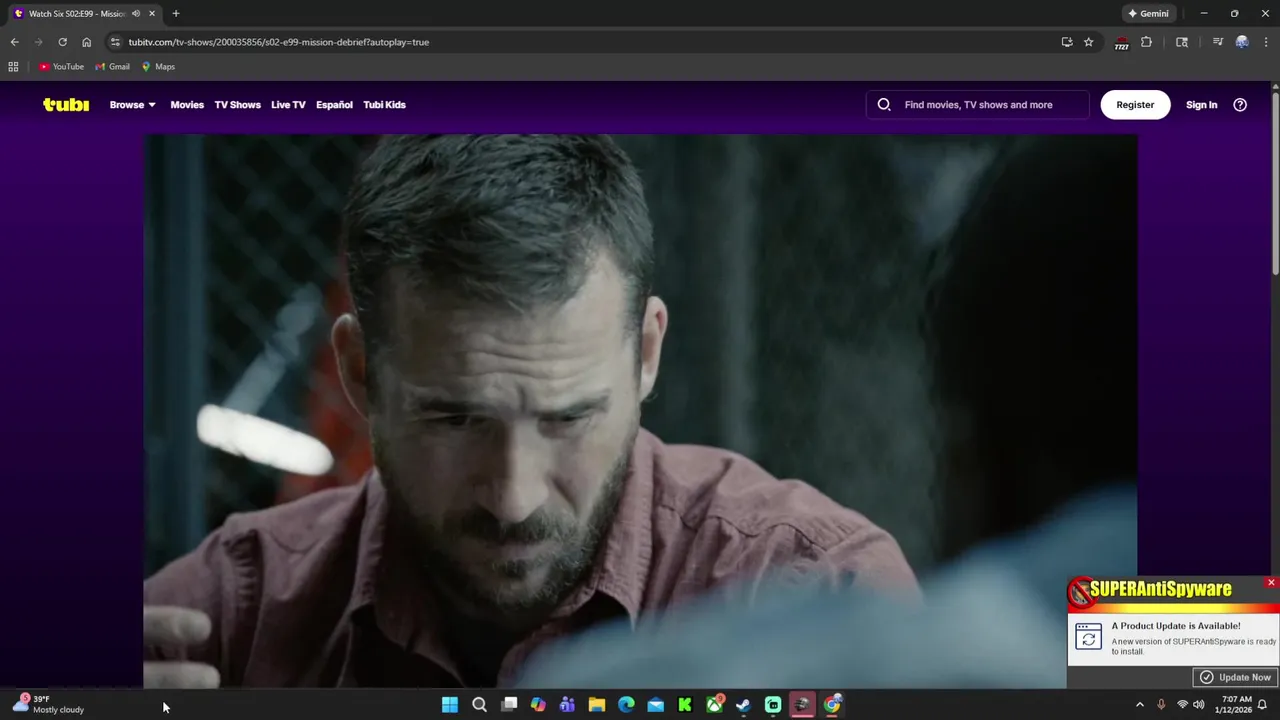
Task: Open the Xbox app on taskbar
Action: click(714, 705)
